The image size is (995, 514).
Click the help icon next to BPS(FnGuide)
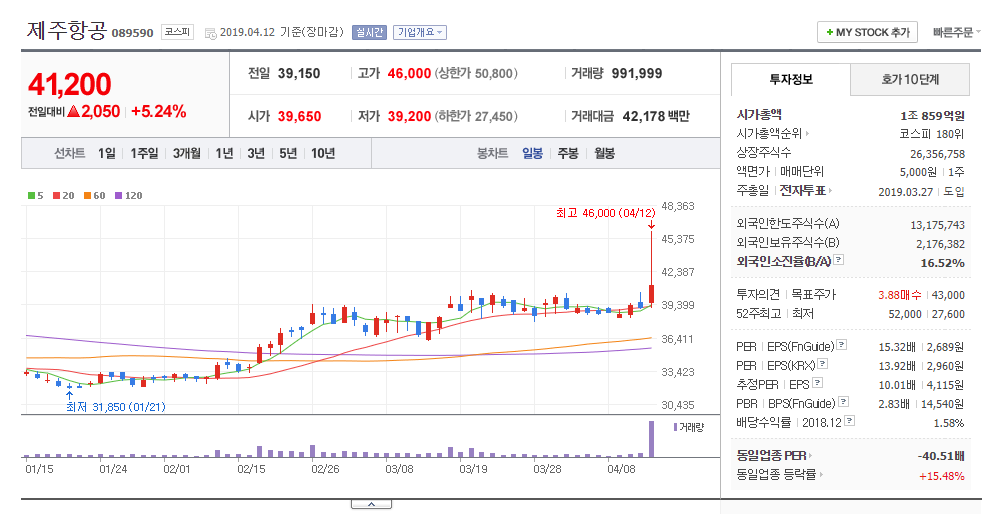[843, 402]
